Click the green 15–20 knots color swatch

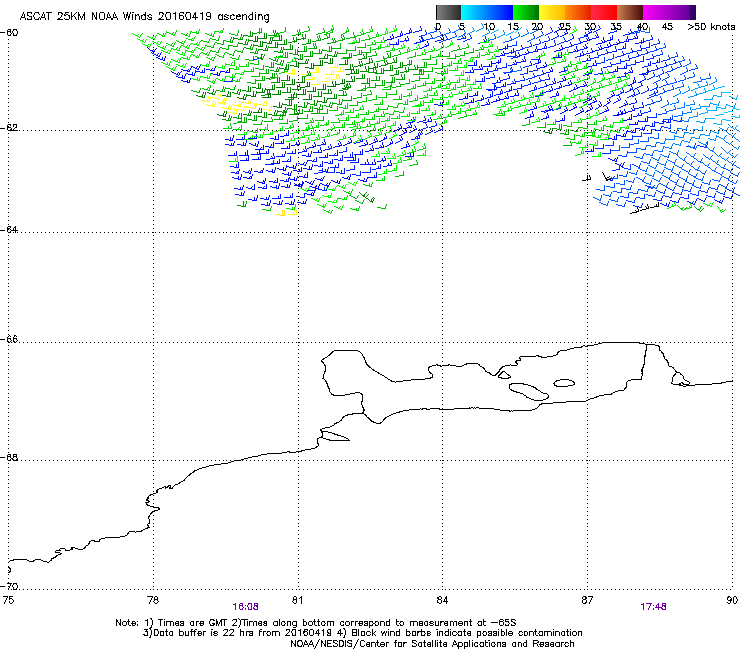click(x=526, y=12)
